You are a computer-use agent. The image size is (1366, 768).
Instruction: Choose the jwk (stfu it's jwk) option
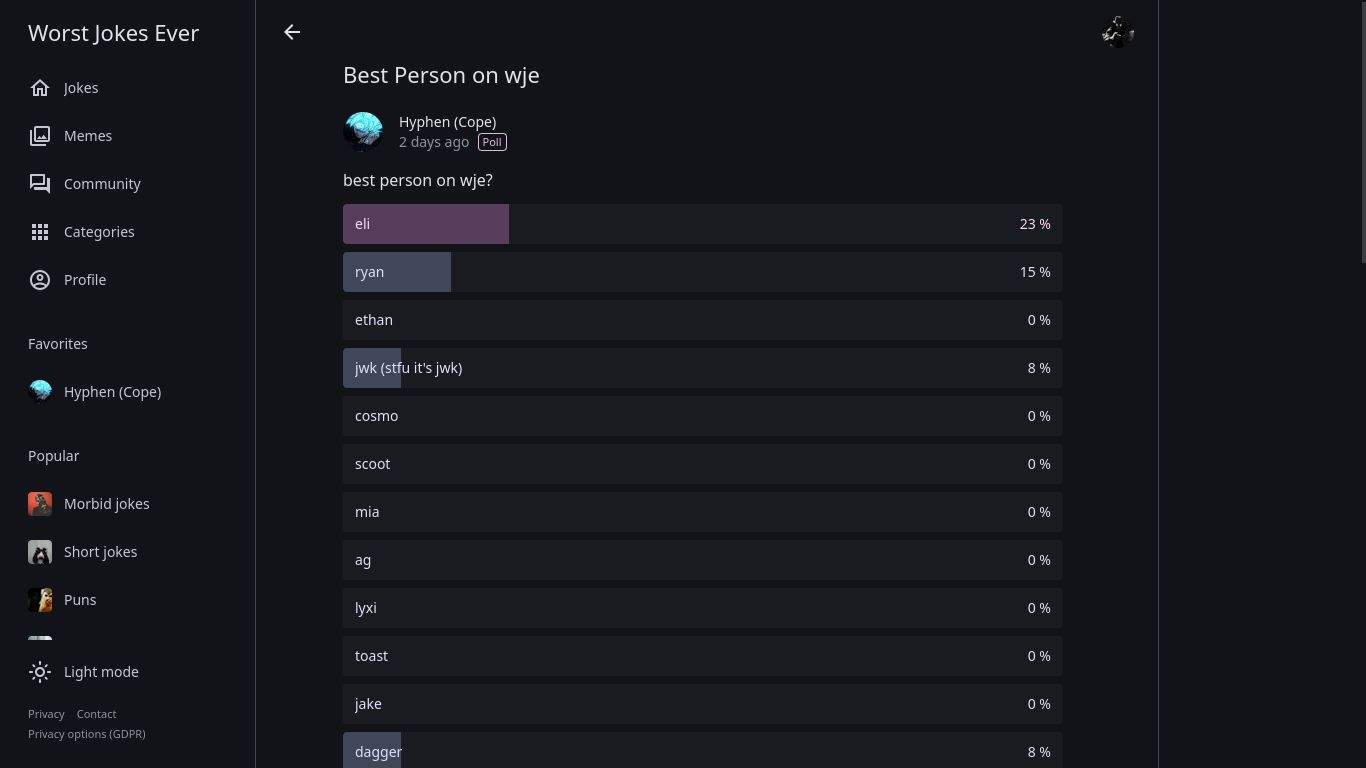(x=702, y=368)
